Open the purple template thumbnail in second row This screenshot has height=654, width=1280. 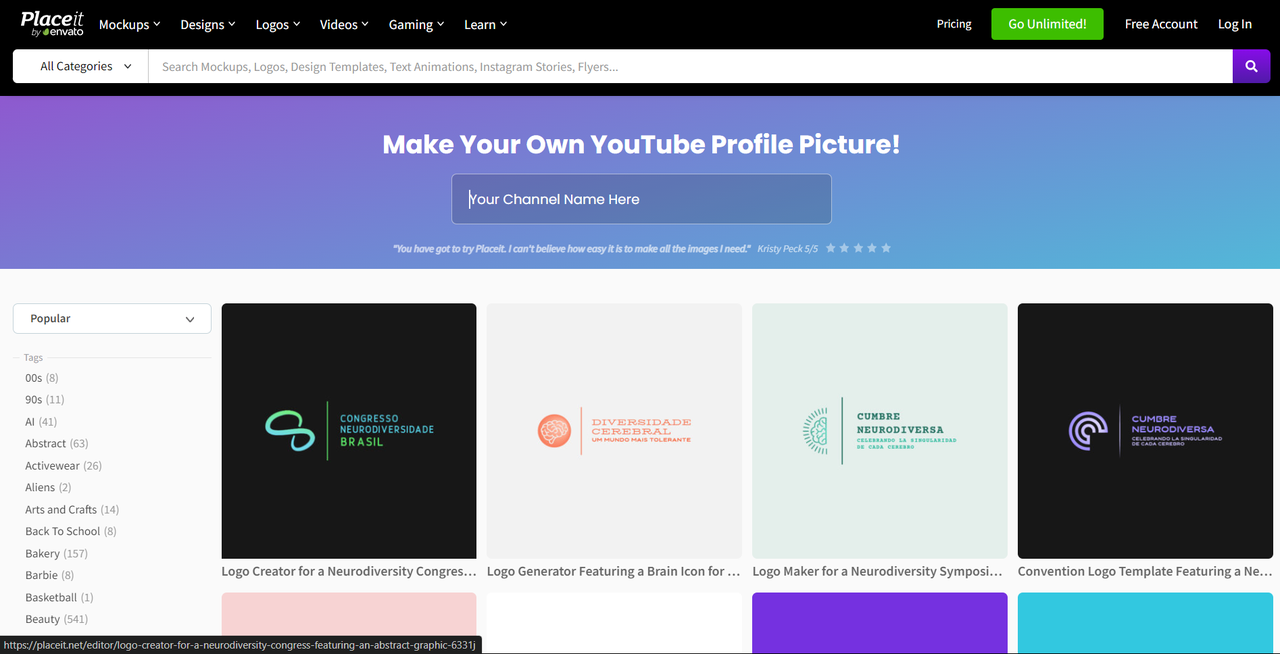(x=880, y=623)
